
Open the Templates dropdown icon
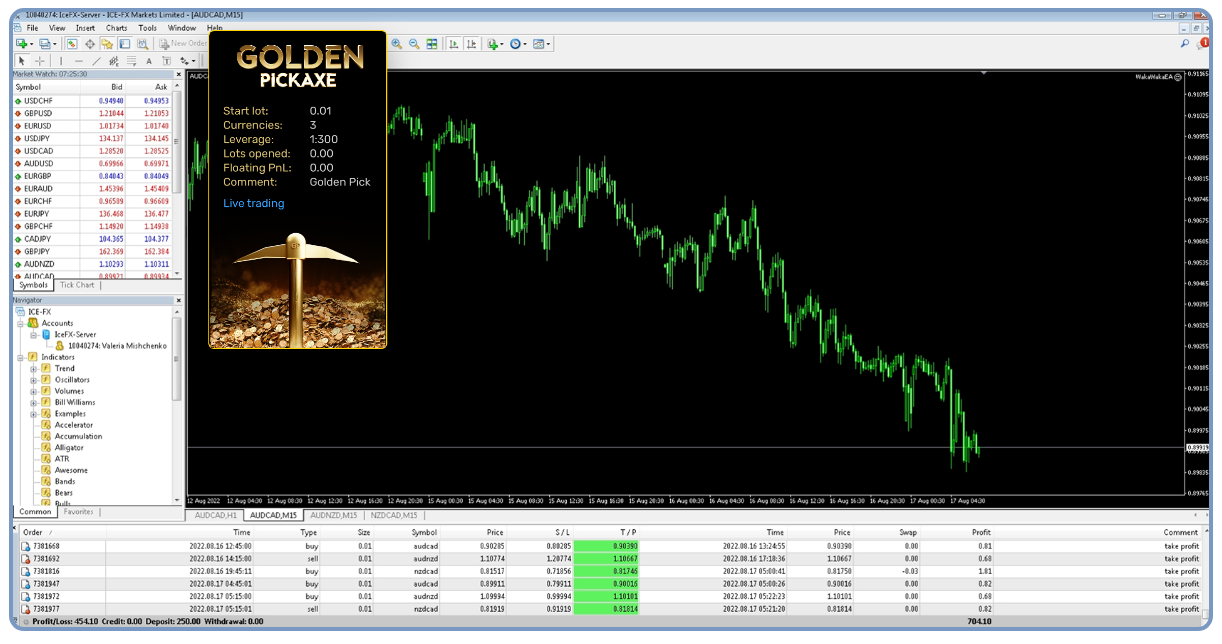[x=541, y=44]
